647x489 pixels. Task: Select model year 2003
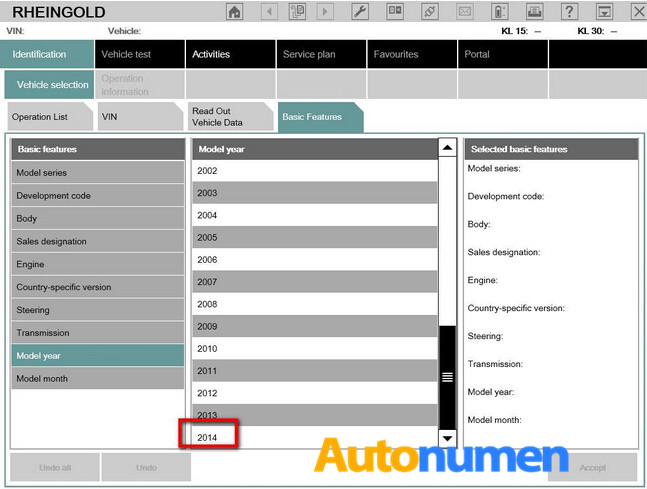315,193
